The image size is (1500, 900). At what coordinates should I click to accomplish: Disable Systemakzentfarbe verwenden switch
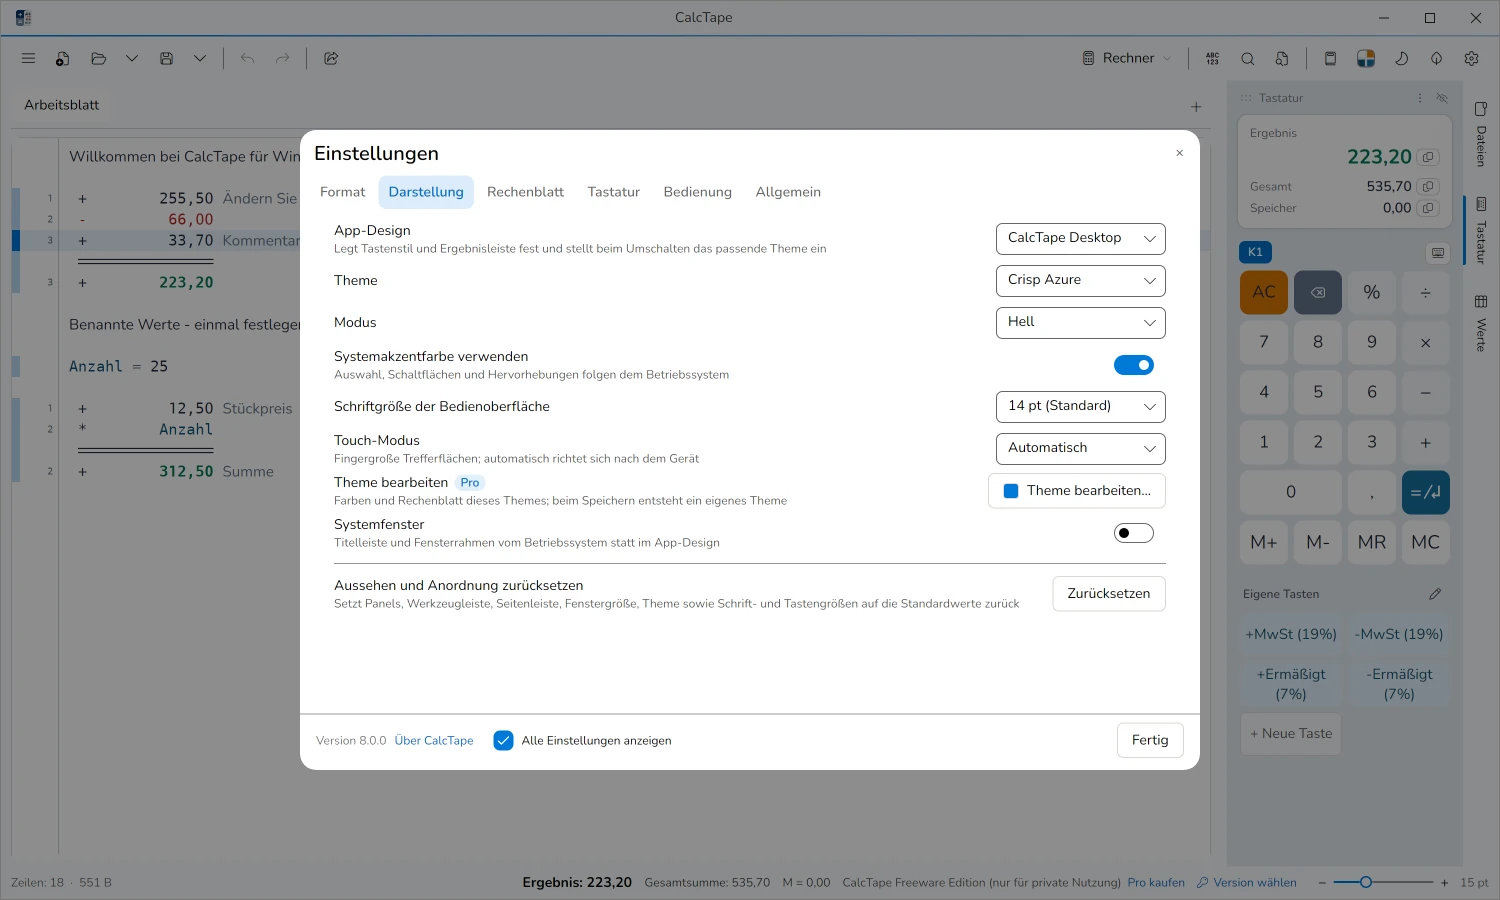(1134, 365)
